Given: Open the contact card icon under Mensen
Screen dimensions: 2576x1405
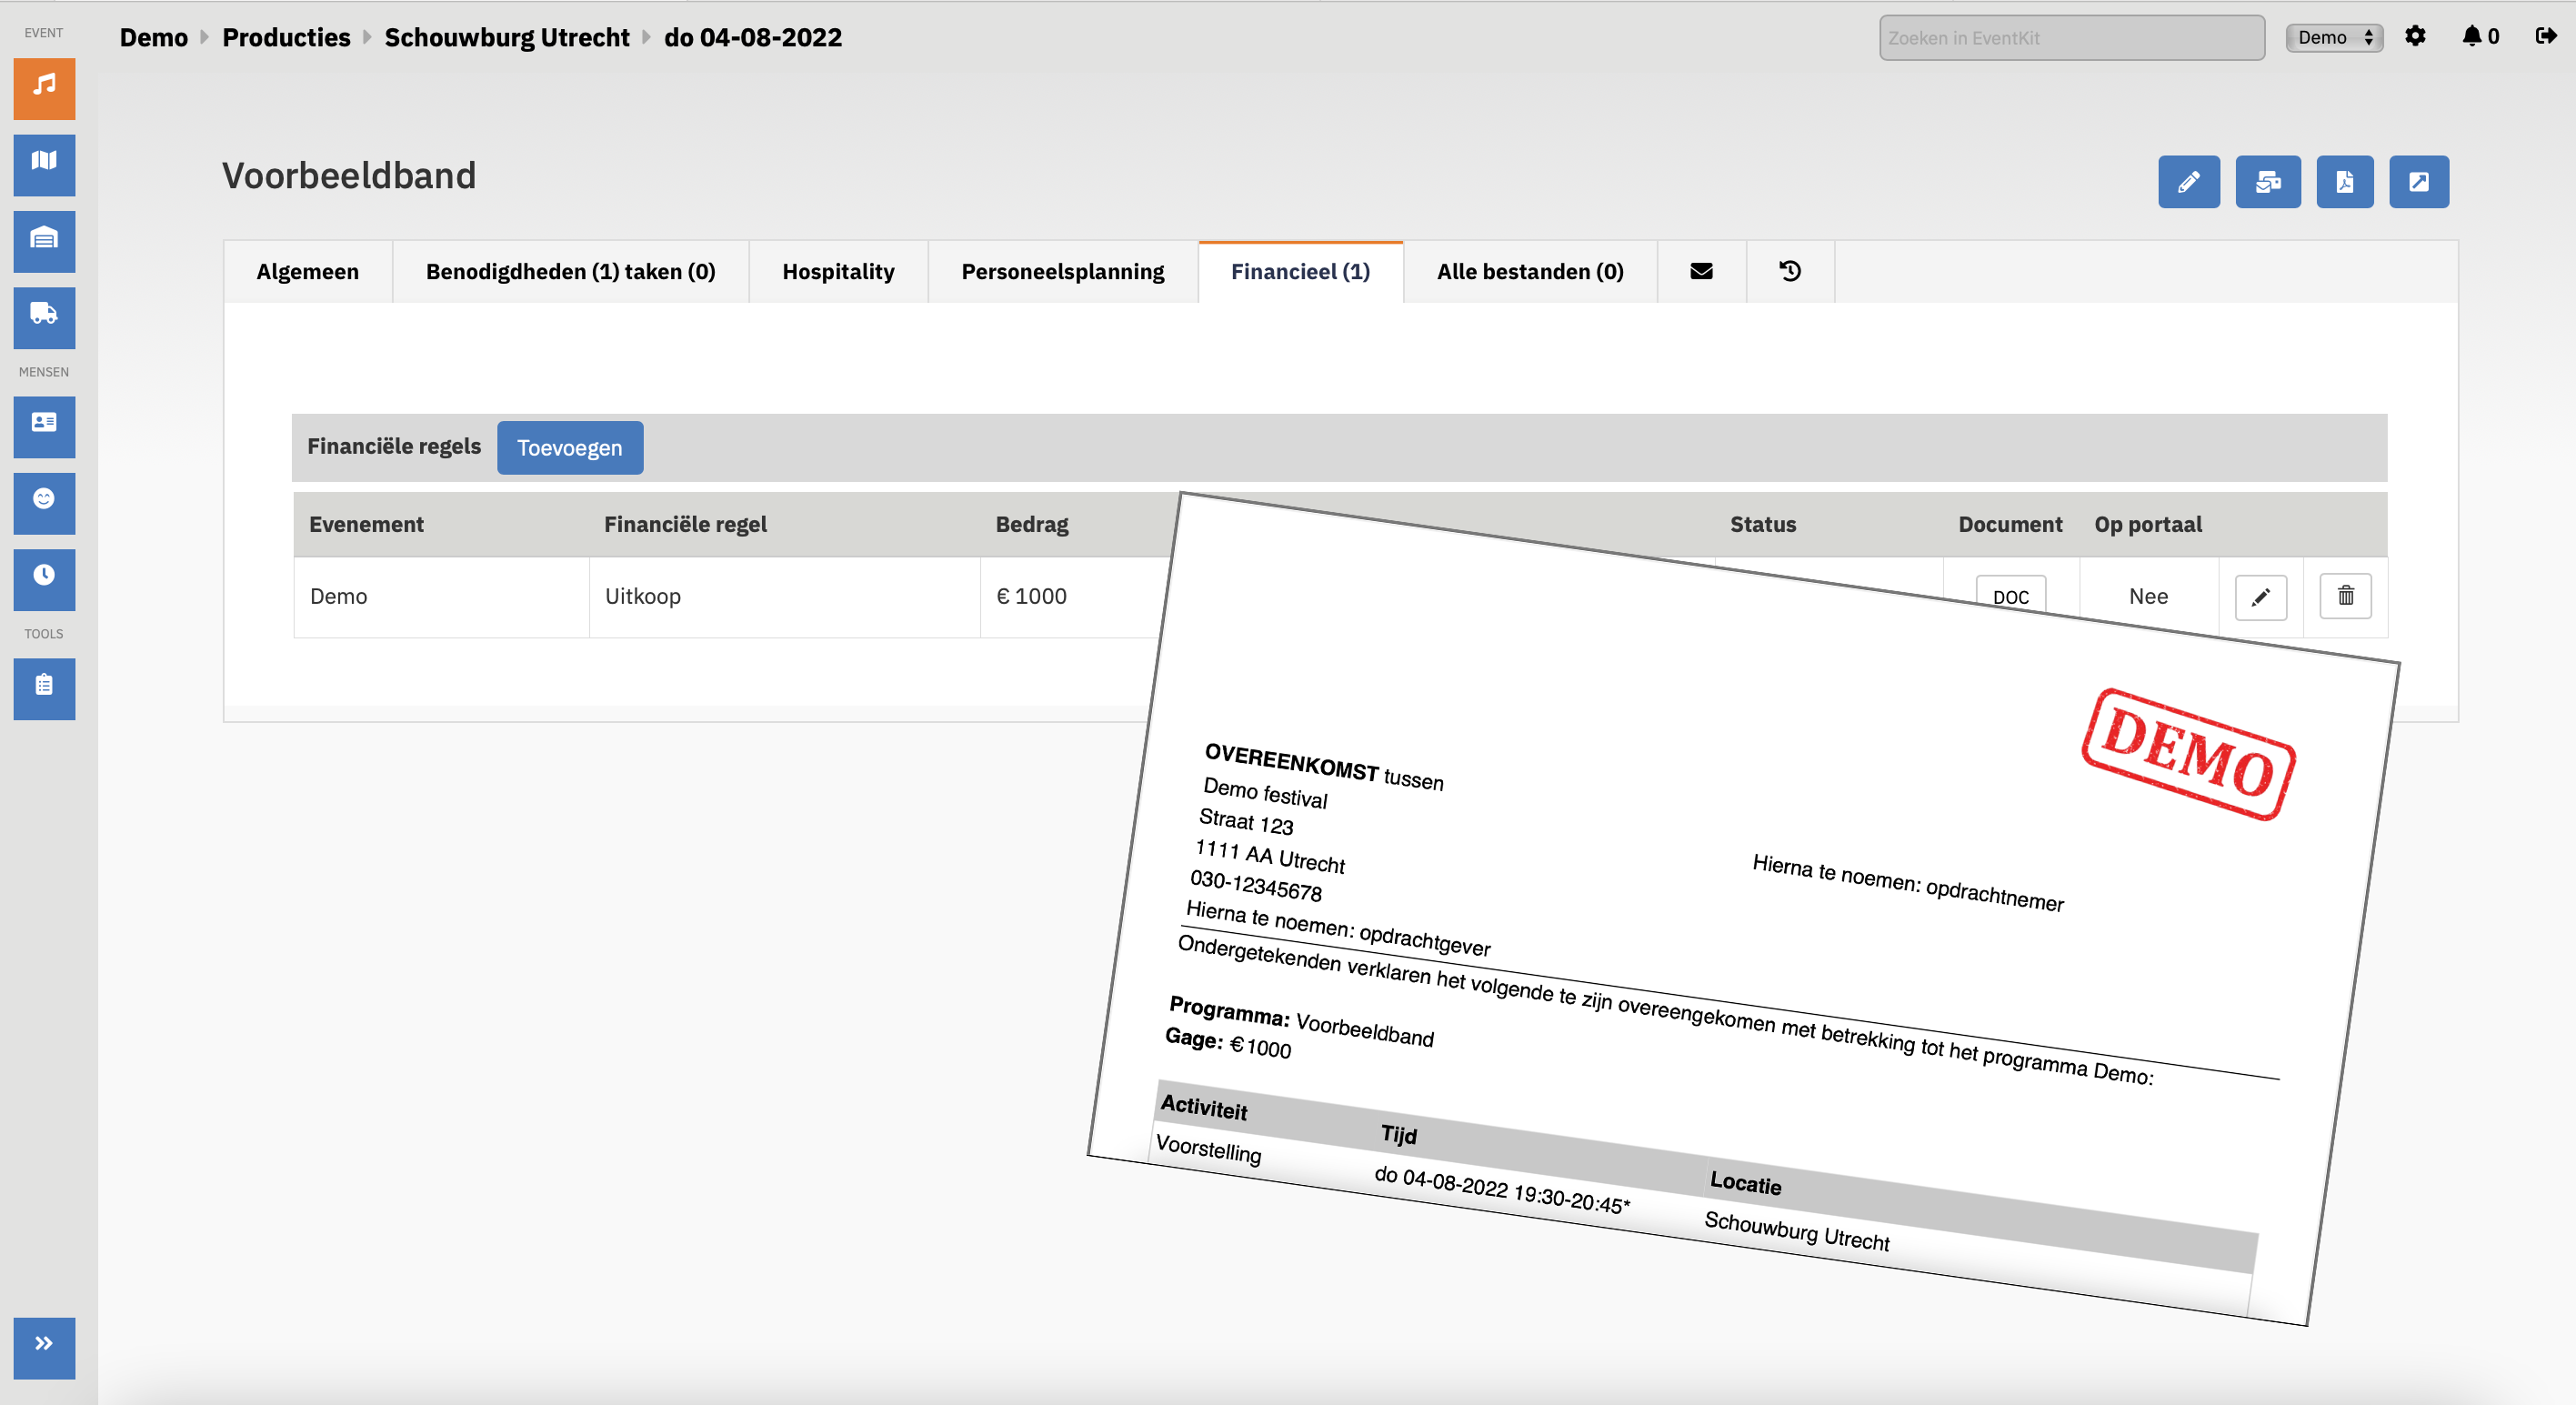Looking at the screenshot, I should (x=44, y=426).
